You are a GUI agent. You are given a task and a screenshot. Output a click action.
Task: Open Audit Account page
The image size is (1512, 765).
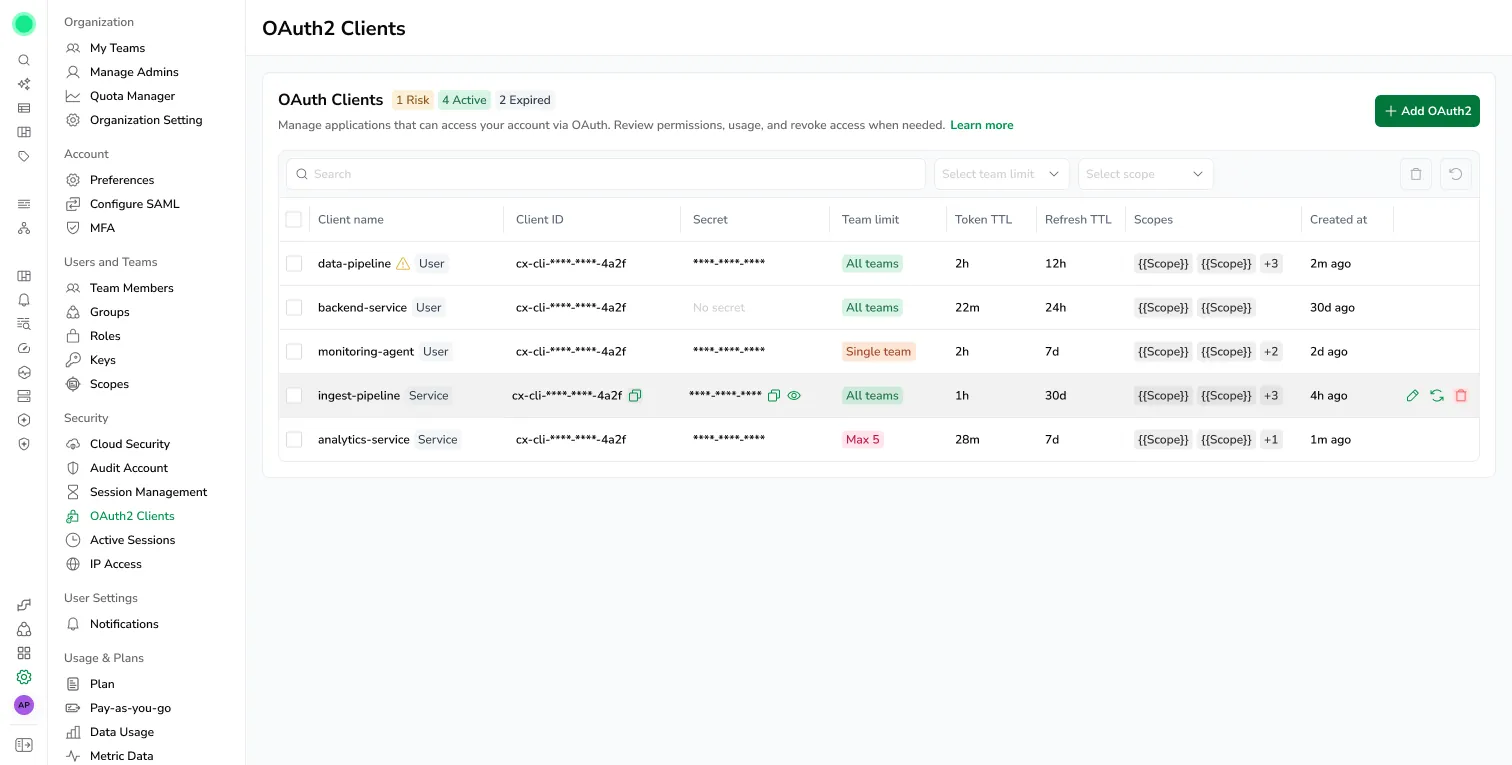click(129, 468)
